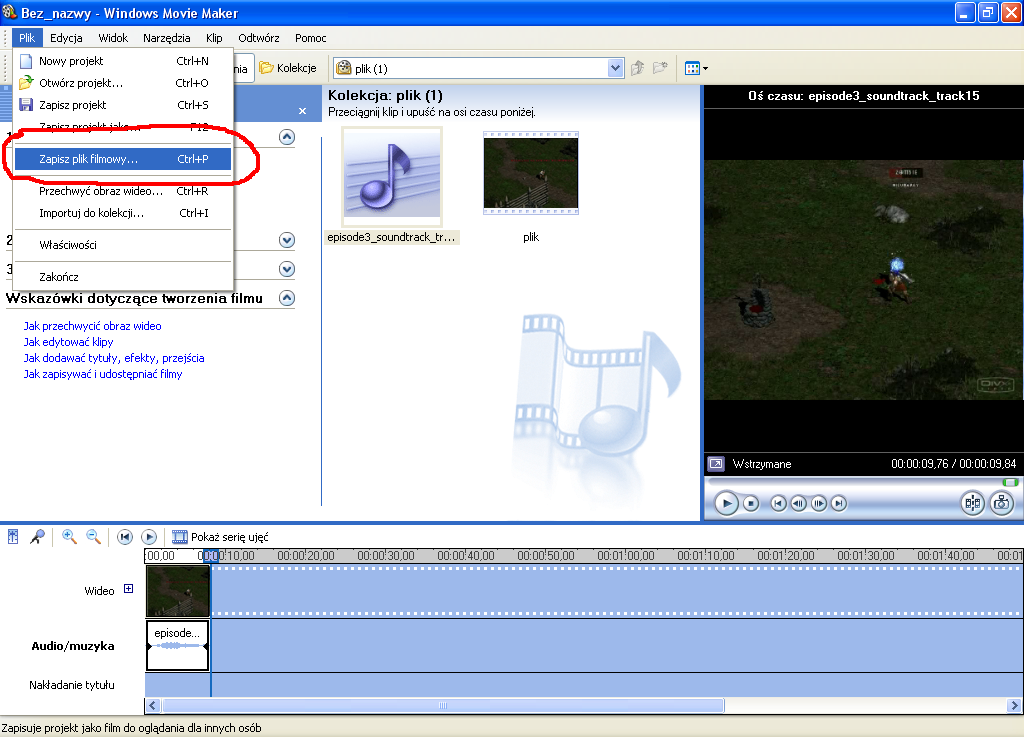This screenshot has height=737, width=1024.
Task: Open the Jak edytować klipy link
Action: (68, 342)
